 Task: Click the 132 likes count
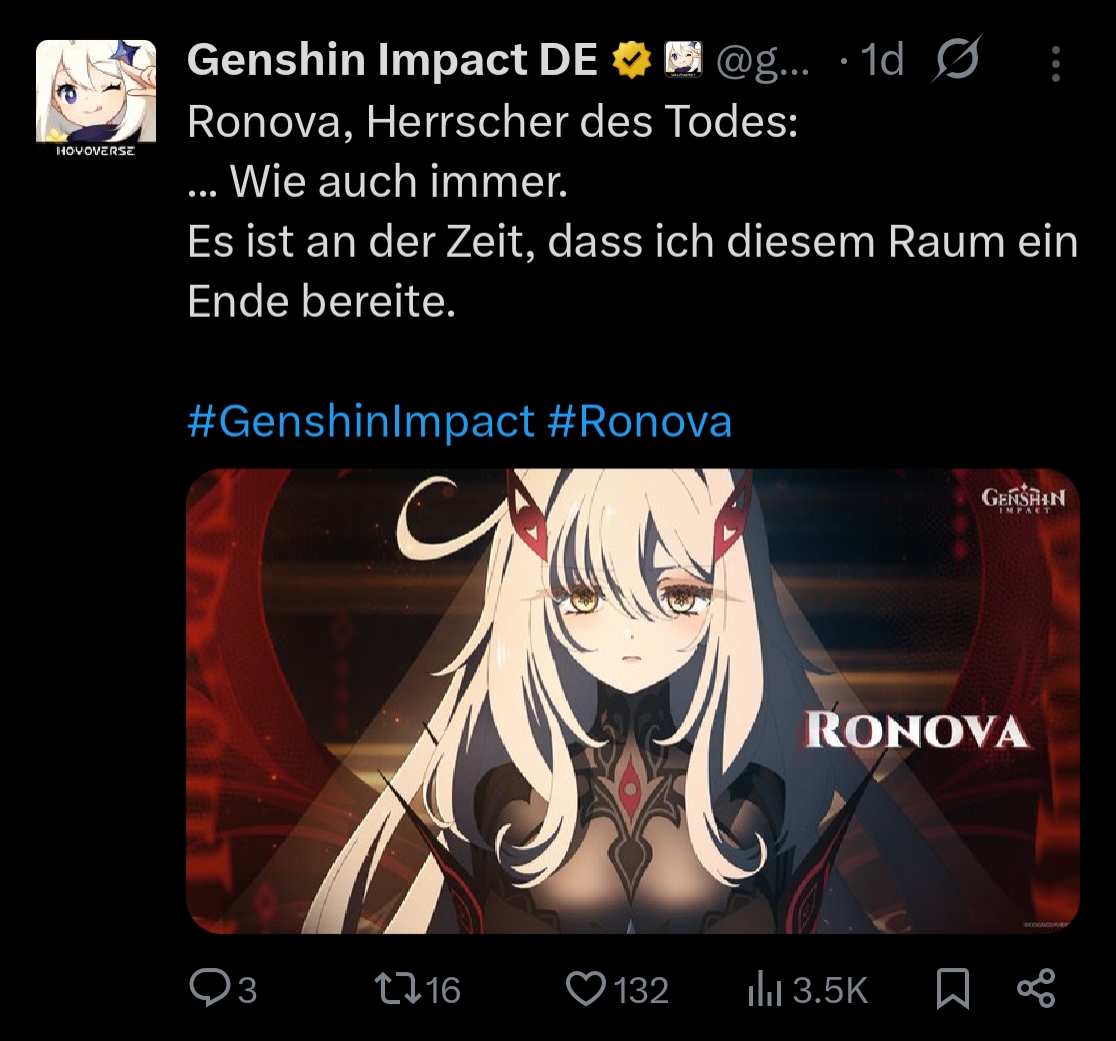pyautogui.click(x=641, y=990)
